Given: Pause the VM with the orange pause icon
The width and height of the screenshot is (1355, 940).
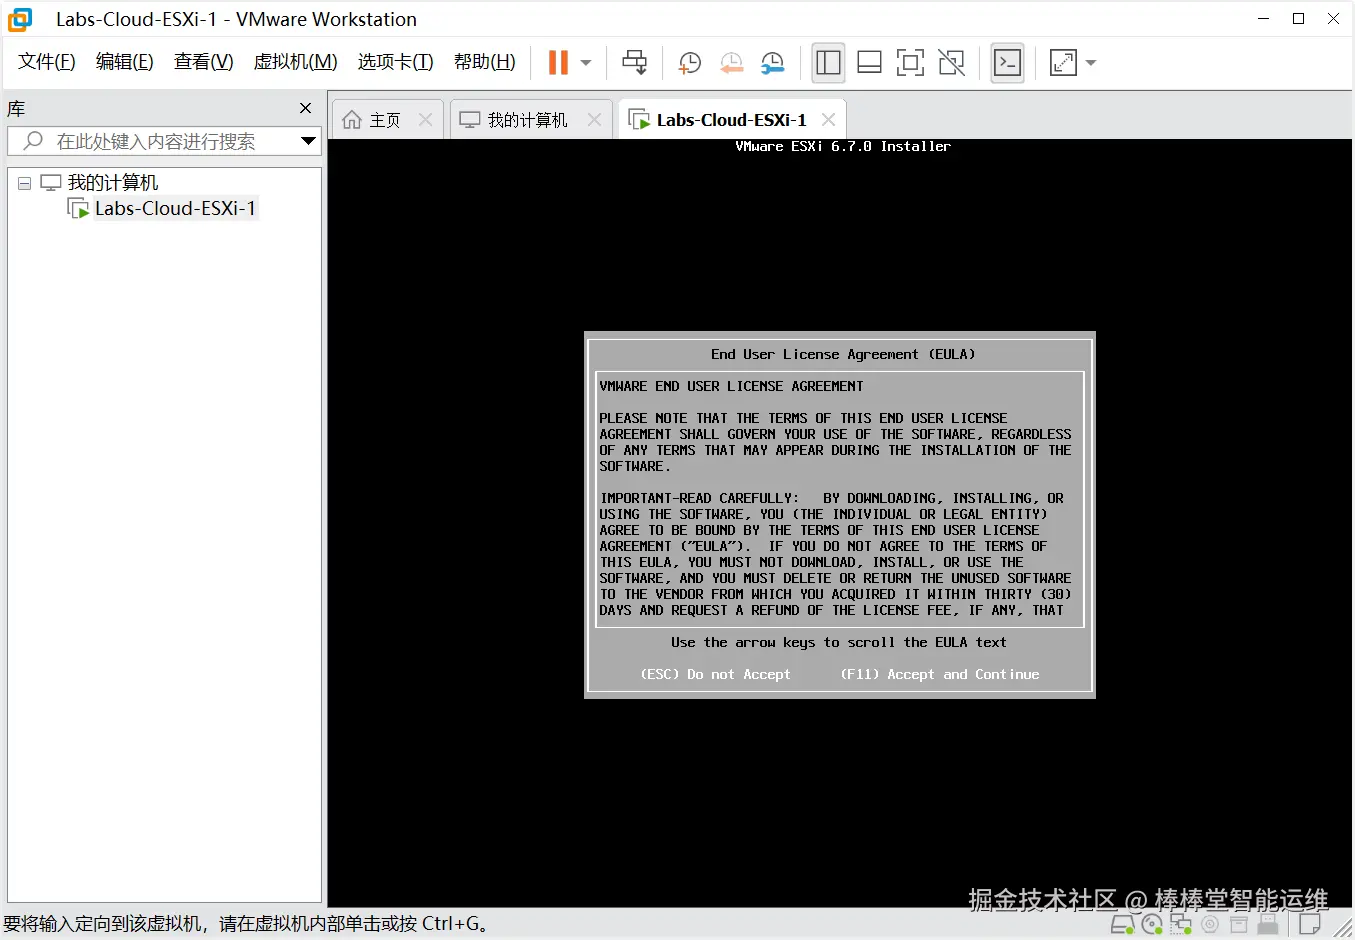Looking at the screenshot, I should tap(558, 62).
